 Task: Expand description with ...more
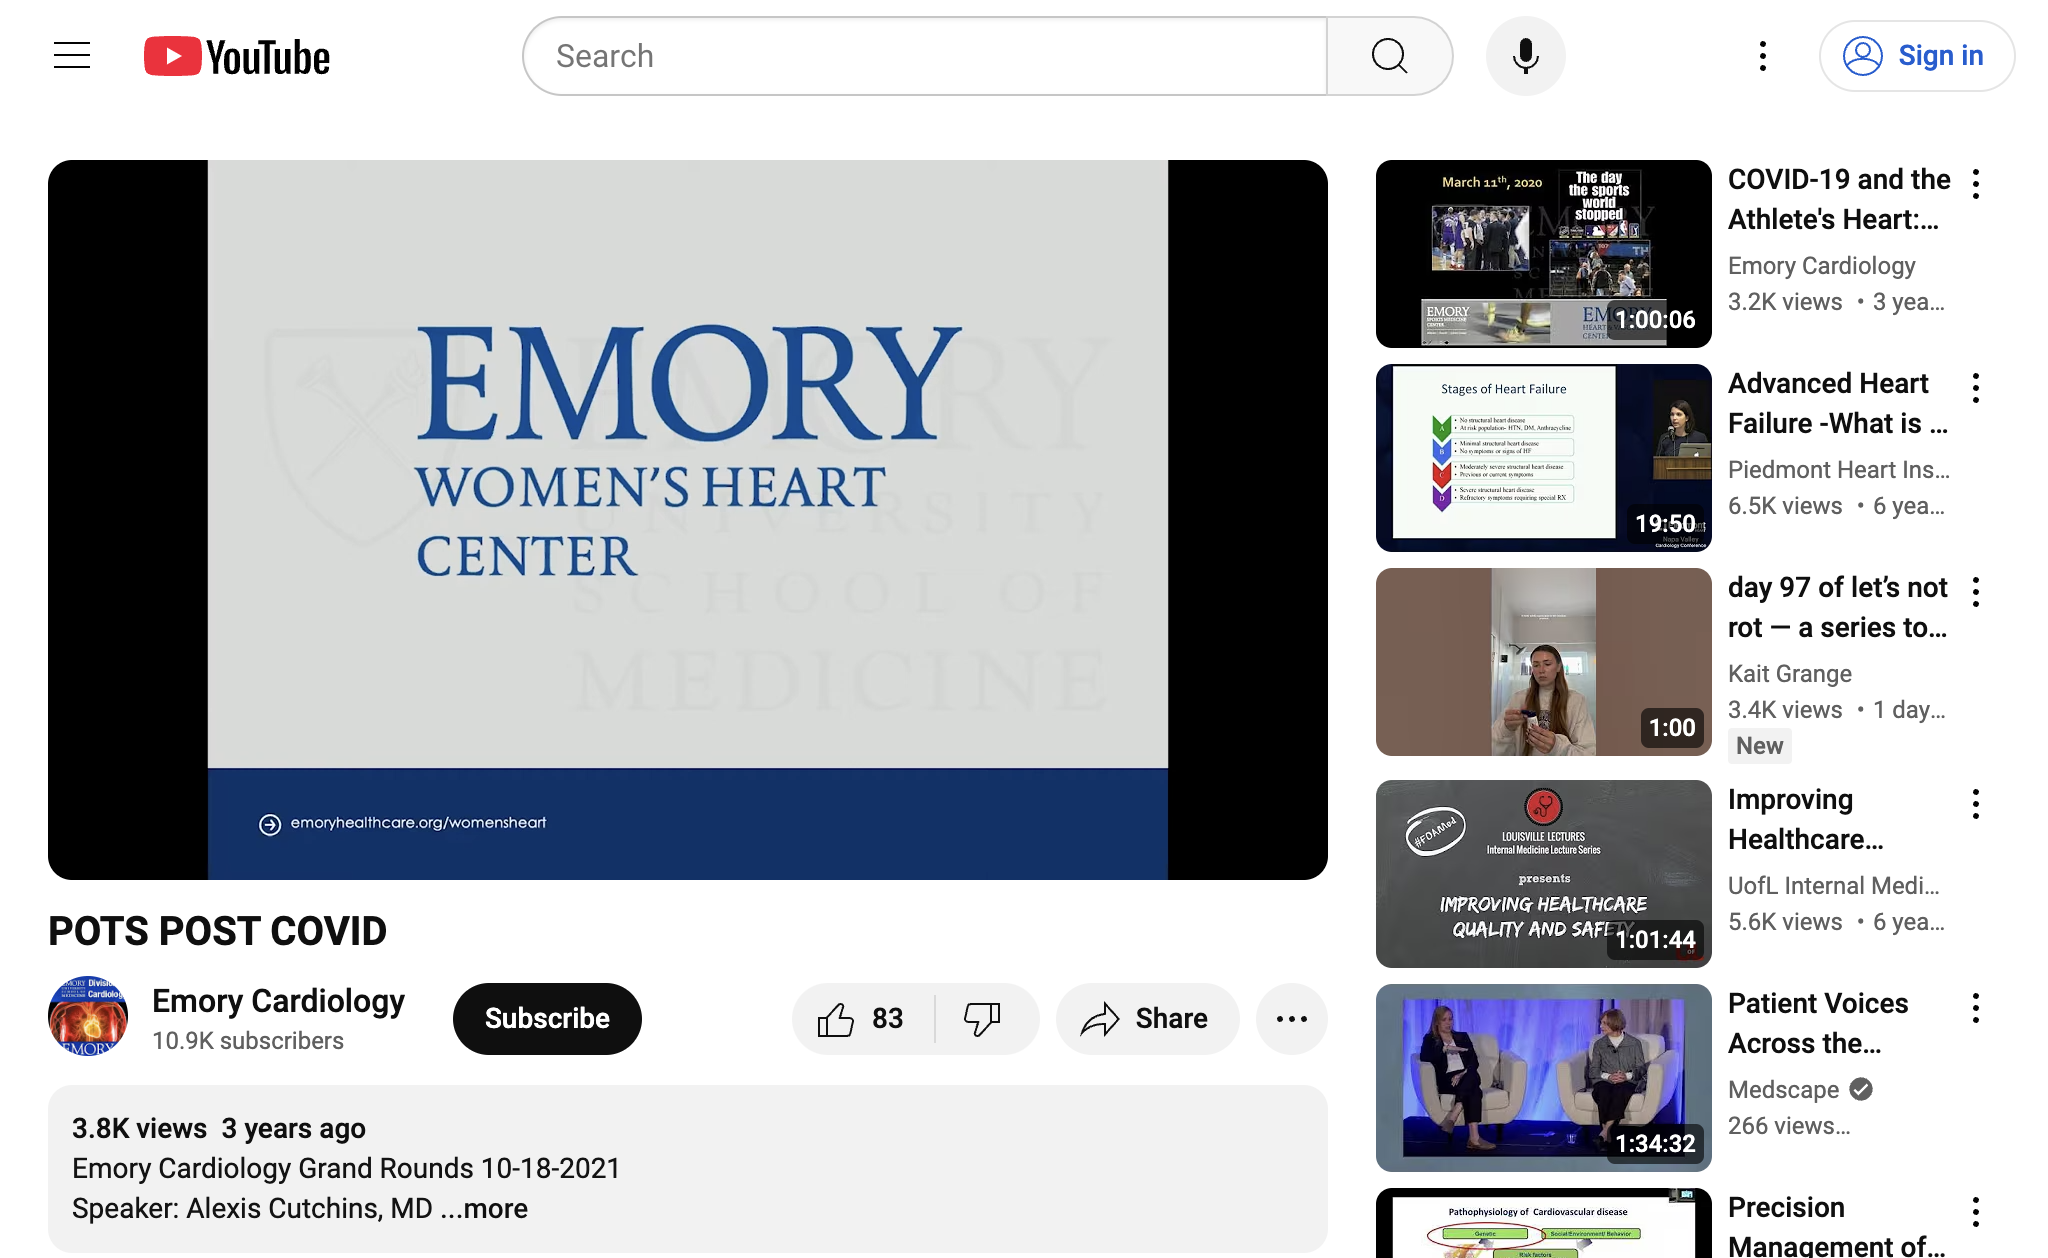[x=484, y=1208]
